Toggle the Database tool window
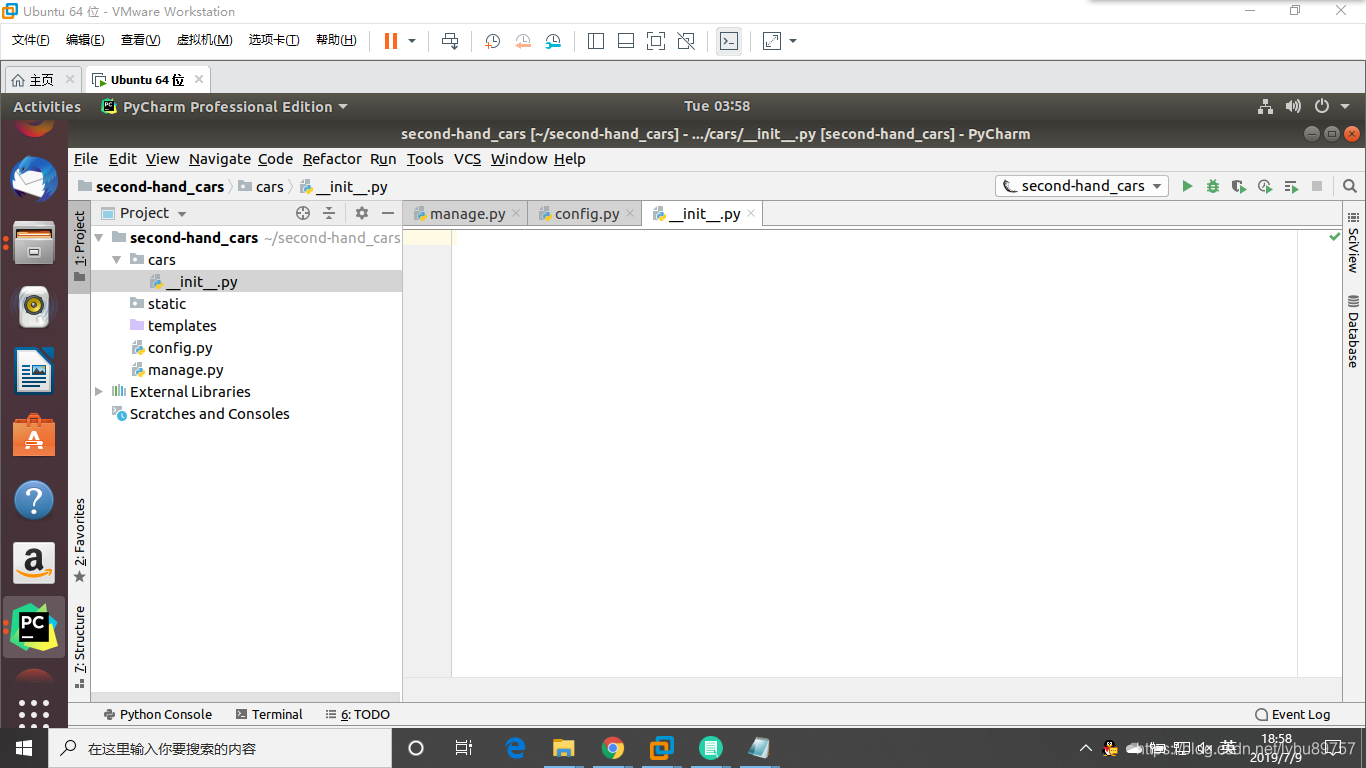The width and height of the screenshot is (1366, 768). click(x=1353, y=330)
